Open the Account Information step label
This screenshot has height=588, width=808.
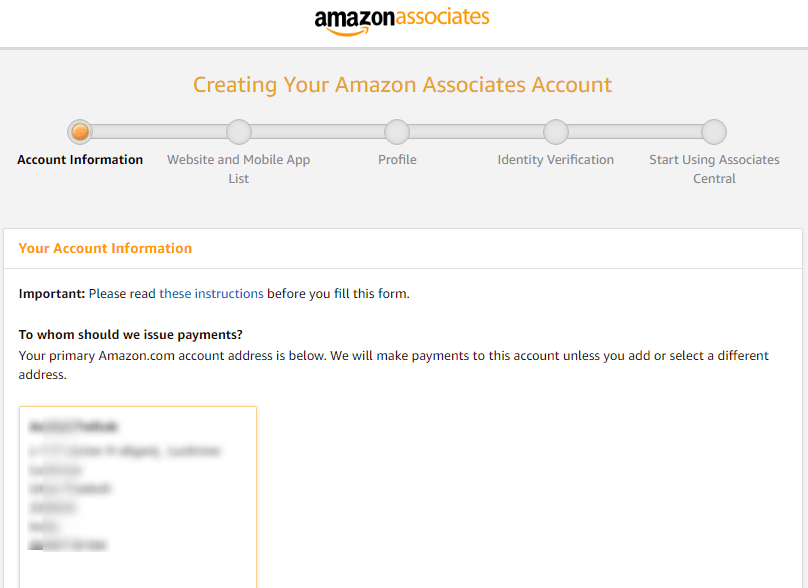(x=80, y=159)
